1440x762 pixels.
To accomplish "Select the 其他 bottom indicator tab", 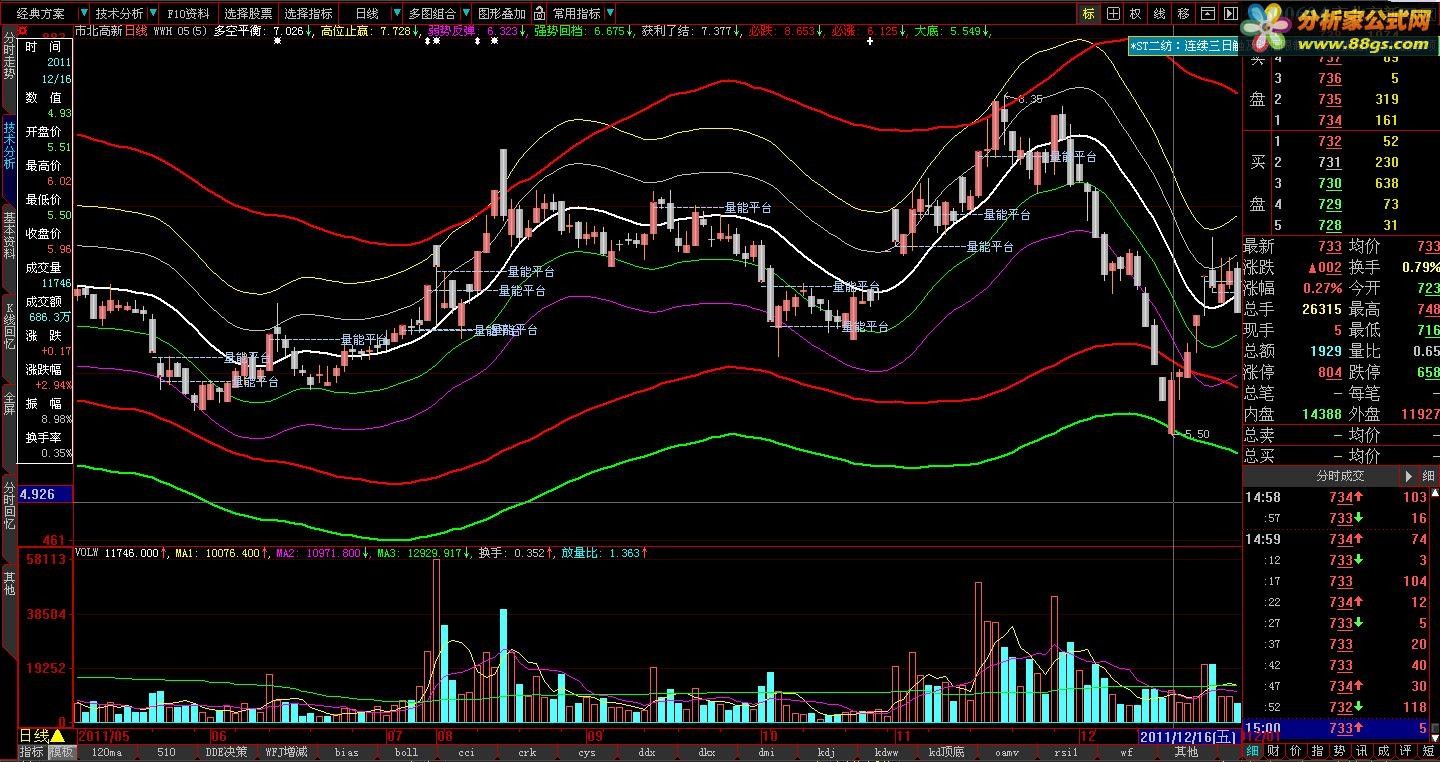I will tap(1187, 752).
